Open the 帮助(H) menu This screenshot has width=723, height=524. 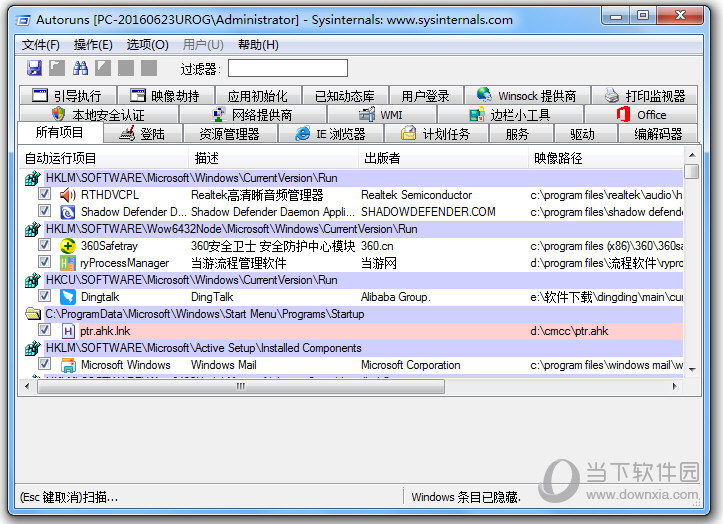[258, 45]
